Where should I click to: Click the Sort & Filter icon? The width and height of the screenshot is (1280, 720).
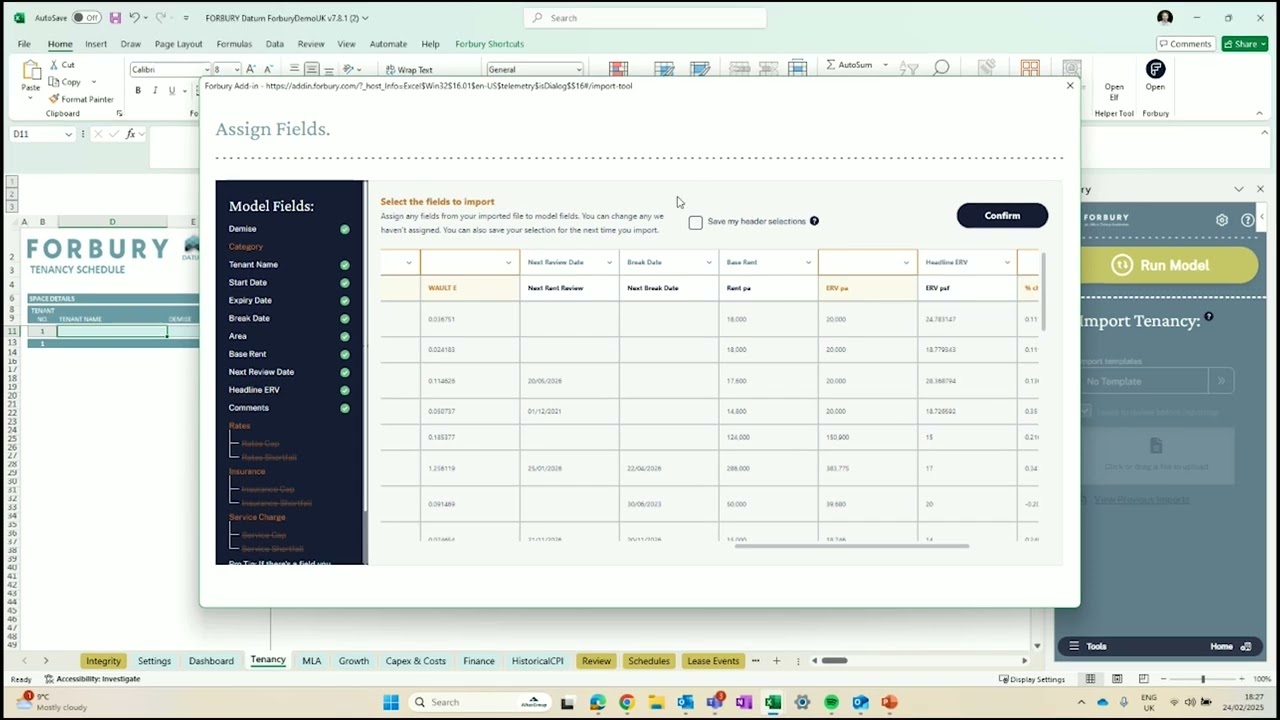click(x=909, y=68)
